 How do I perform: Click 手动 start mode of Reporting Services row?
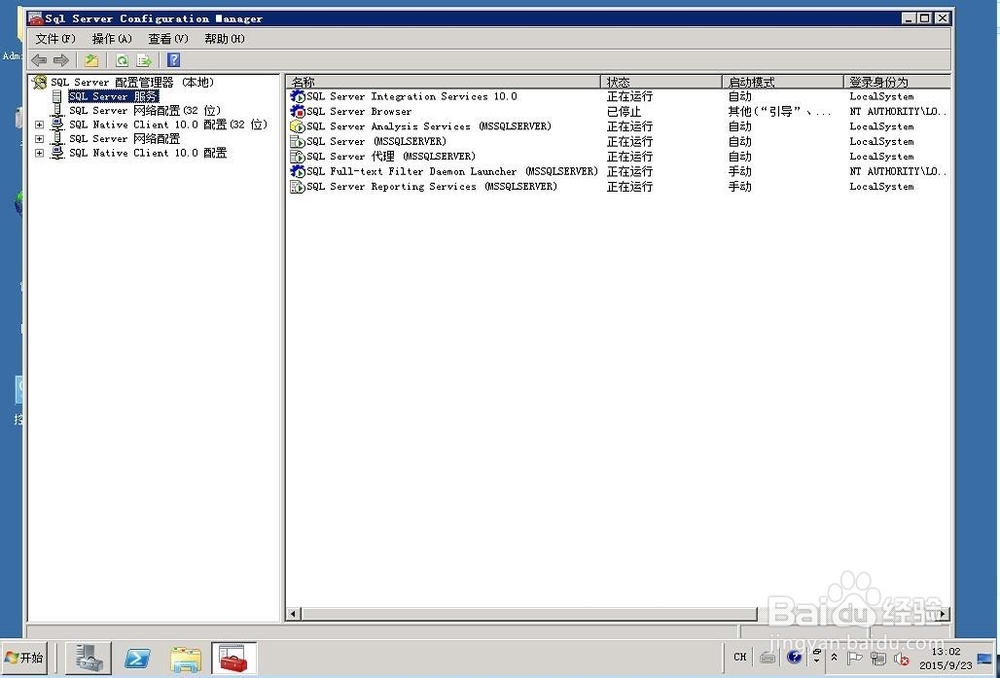click(x=740, y=187)
